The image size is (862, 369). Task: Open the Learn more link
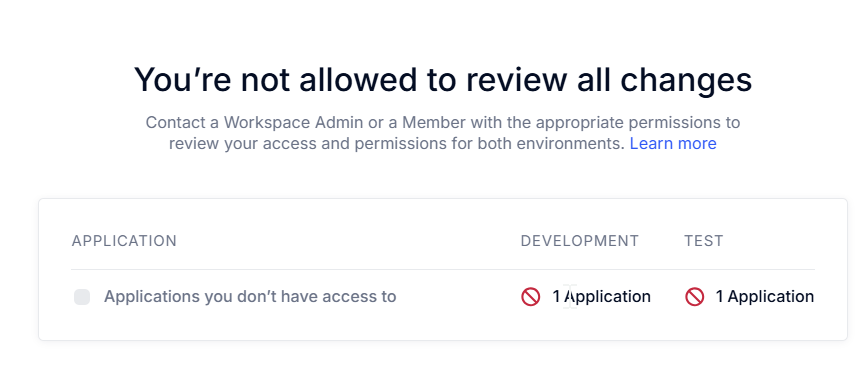click(x=673, y=144)
